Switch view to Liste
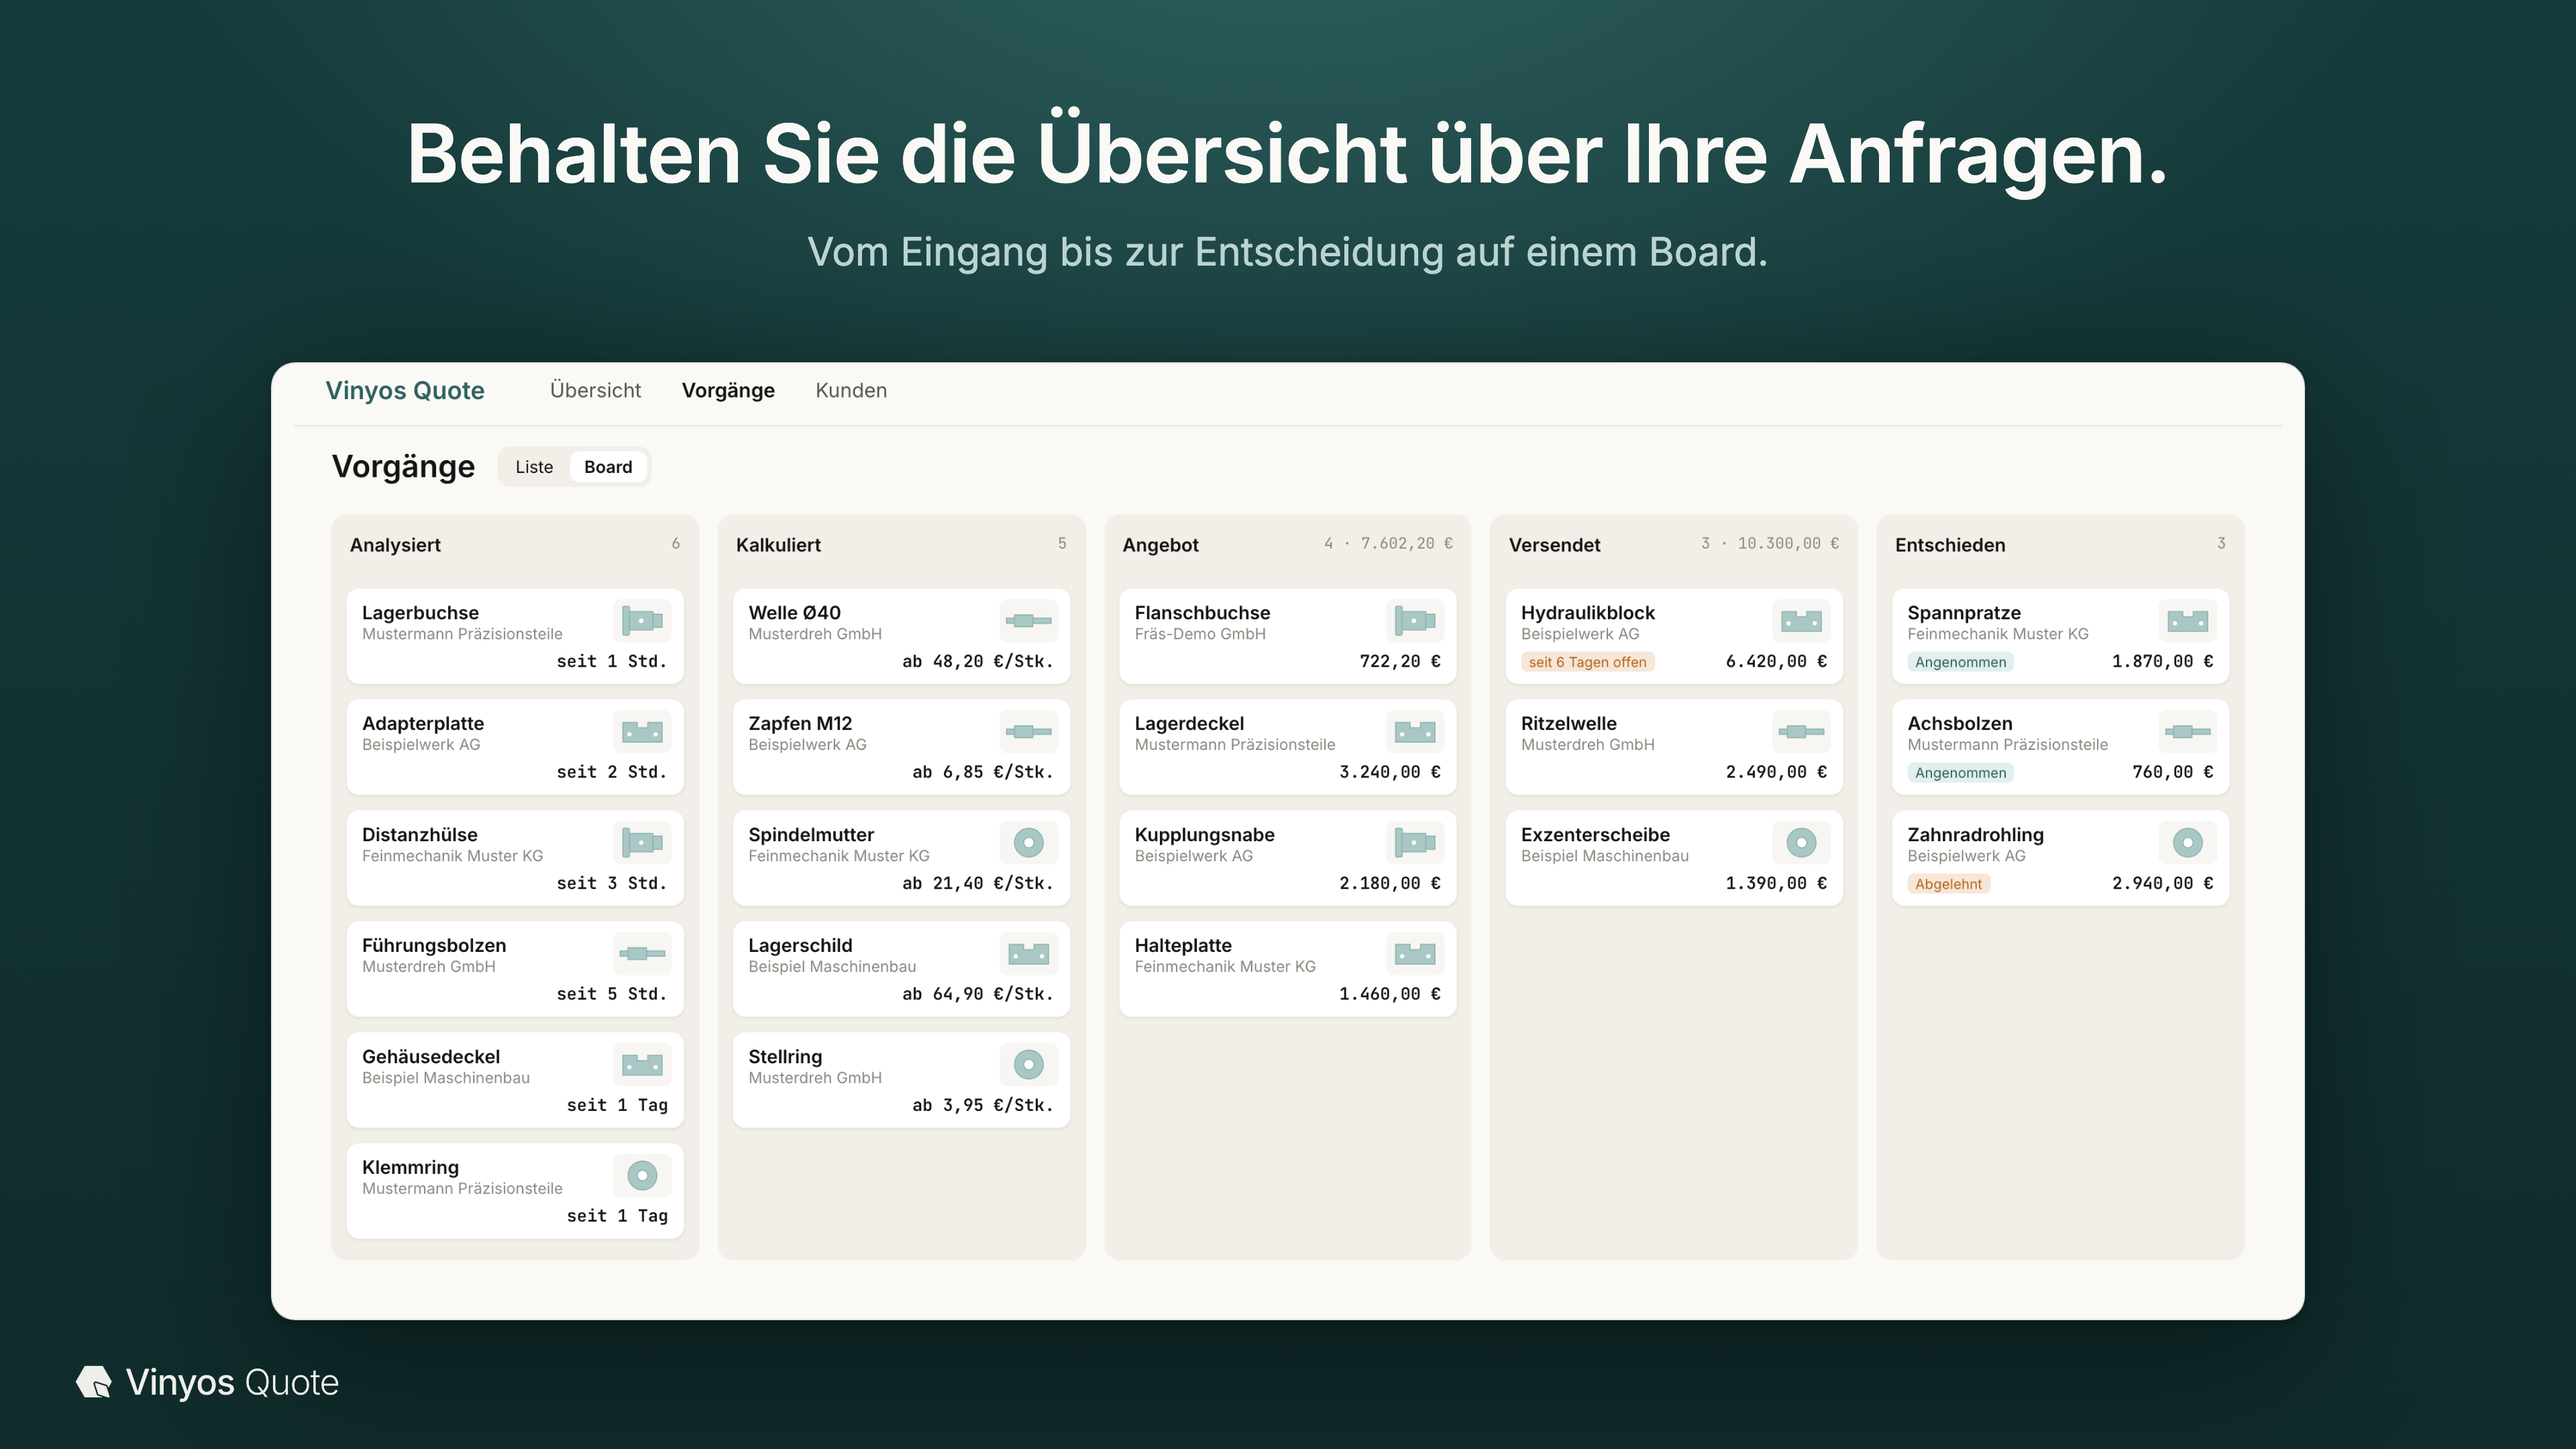 [534, 467]
